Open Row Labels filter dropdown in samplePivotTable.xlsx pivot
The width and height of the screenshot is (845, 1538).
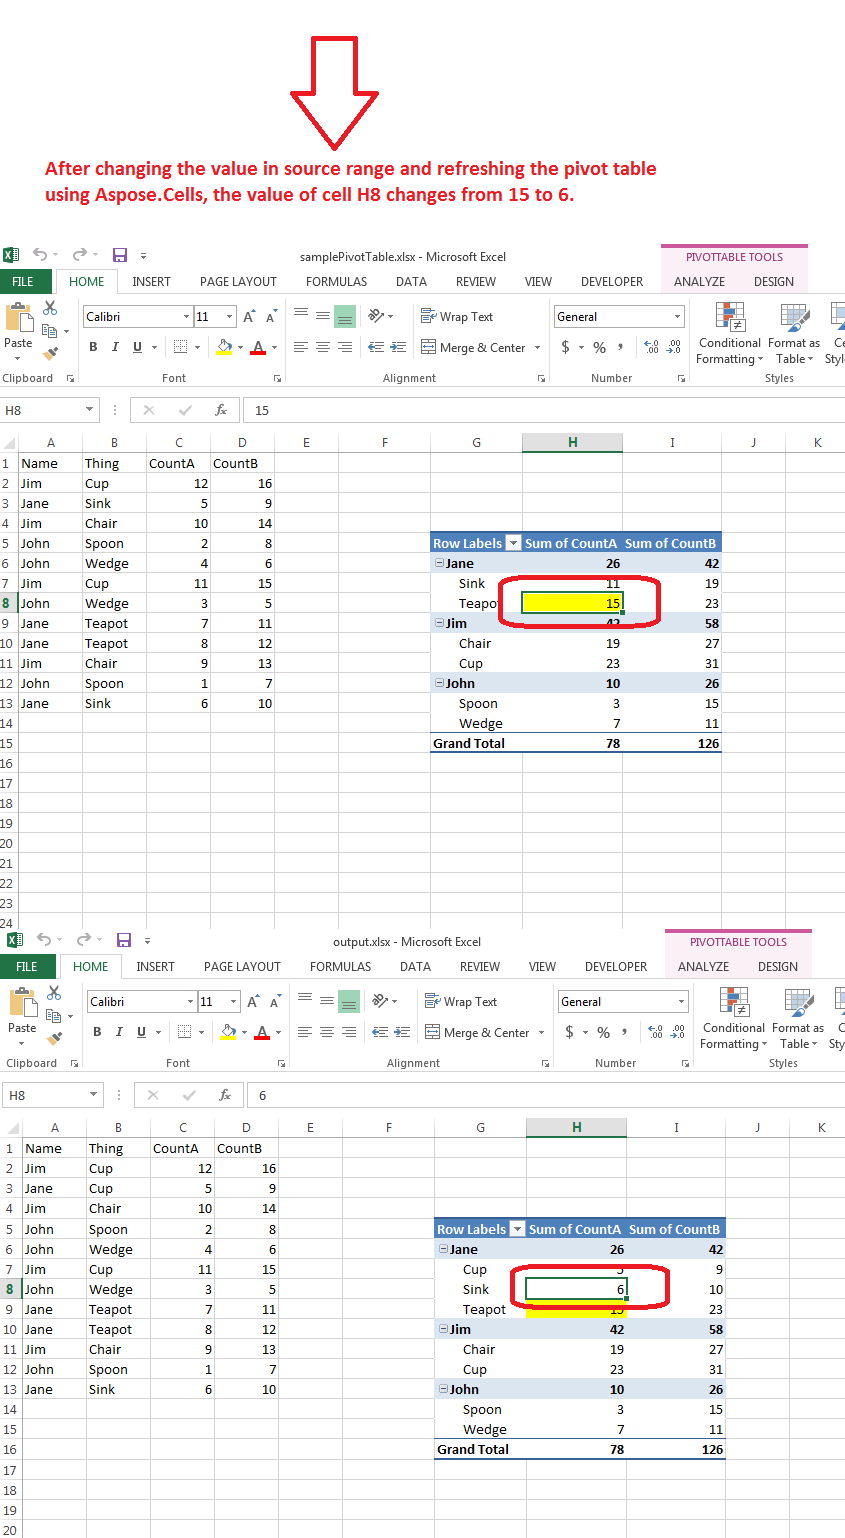coord(514,544)
